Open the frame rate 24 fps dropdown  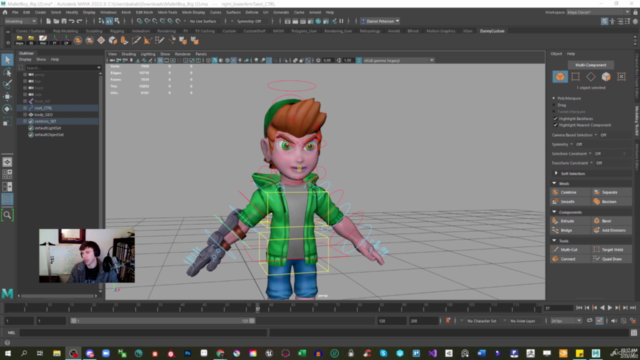pos(566,321)
